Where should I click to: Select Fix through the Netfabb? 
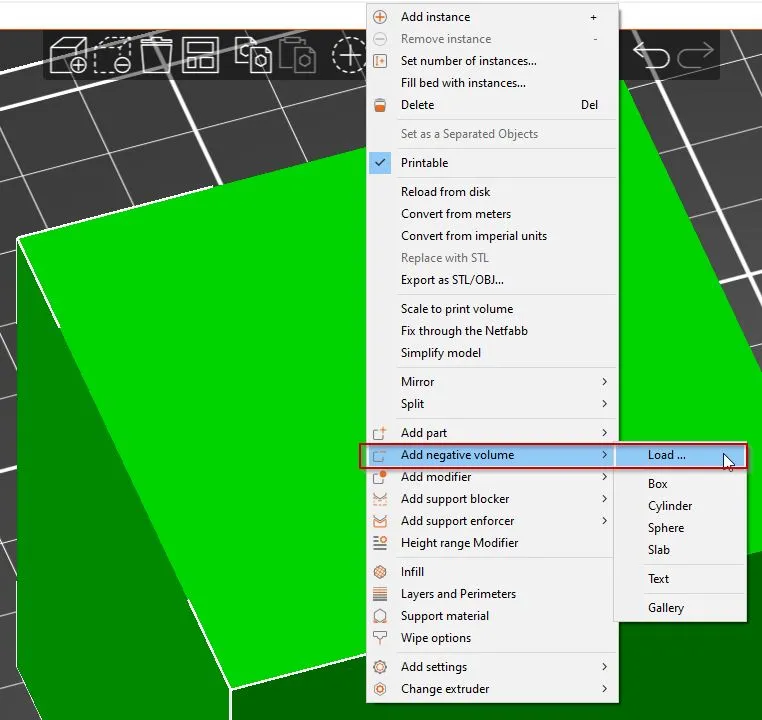(464, 331)
